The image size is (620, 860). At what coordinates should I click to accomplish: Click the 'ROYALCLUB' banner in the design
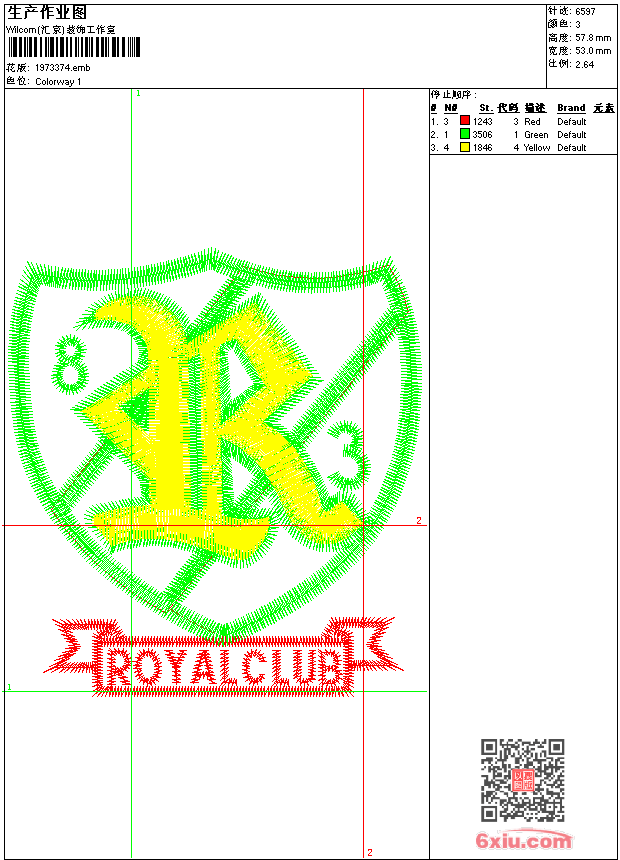224,658
